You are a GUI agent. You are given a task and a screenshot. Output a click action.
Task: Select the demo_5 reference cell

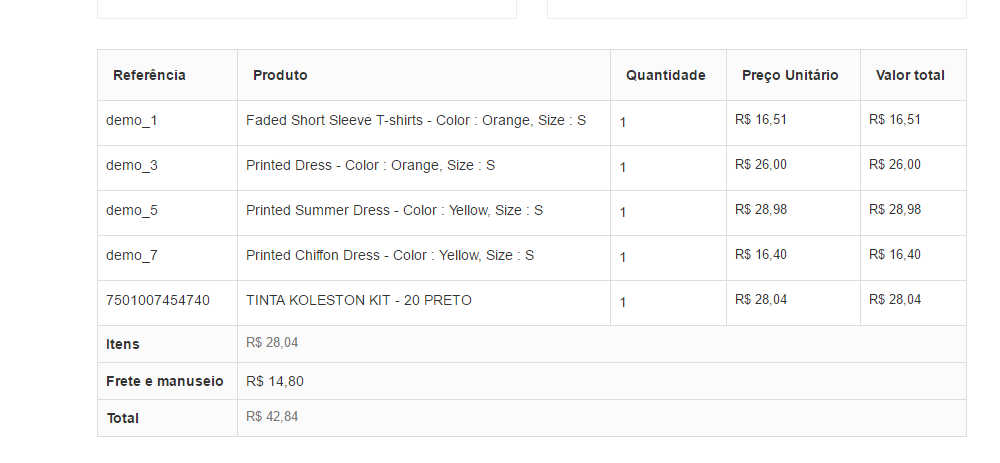[x=132, y=211]
